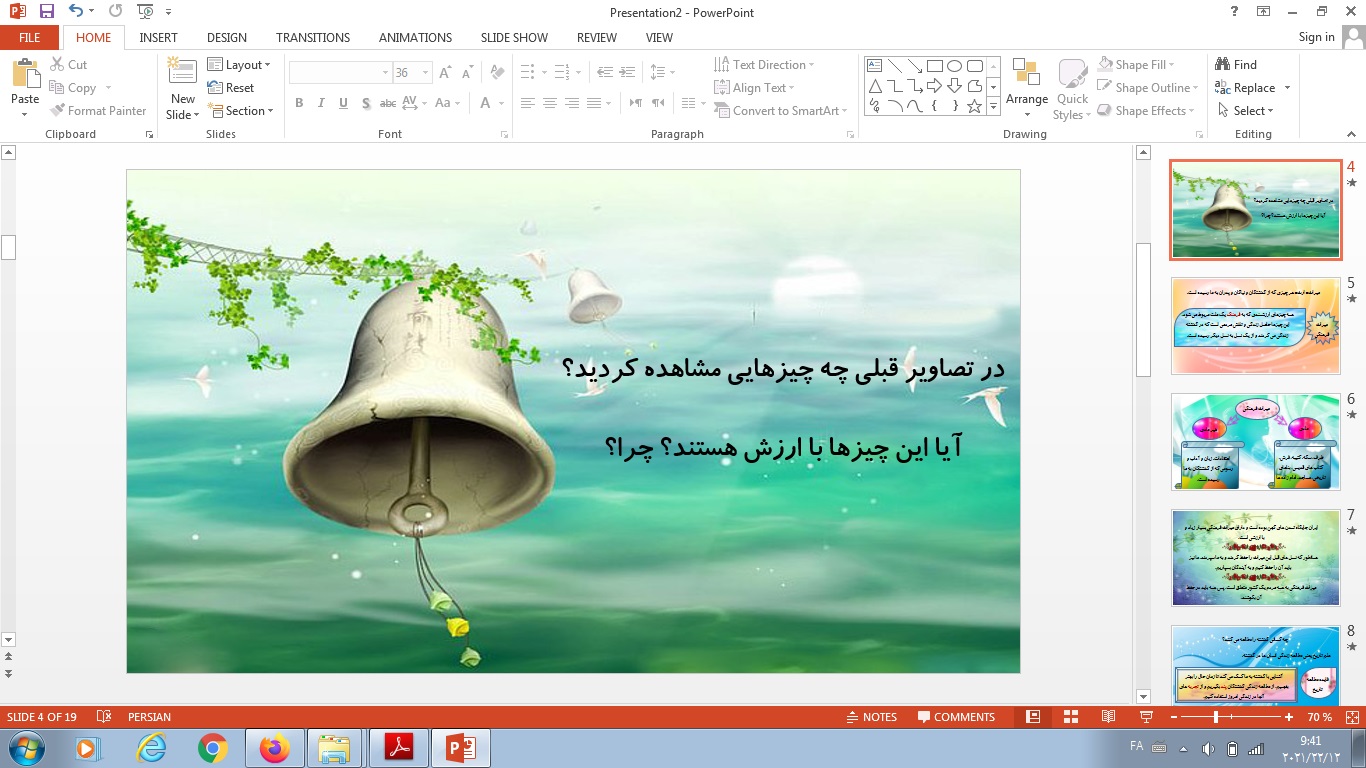Click the zoom slider in status bar
Viewport: 1366px width, 768px height.
click(1216, 717)
